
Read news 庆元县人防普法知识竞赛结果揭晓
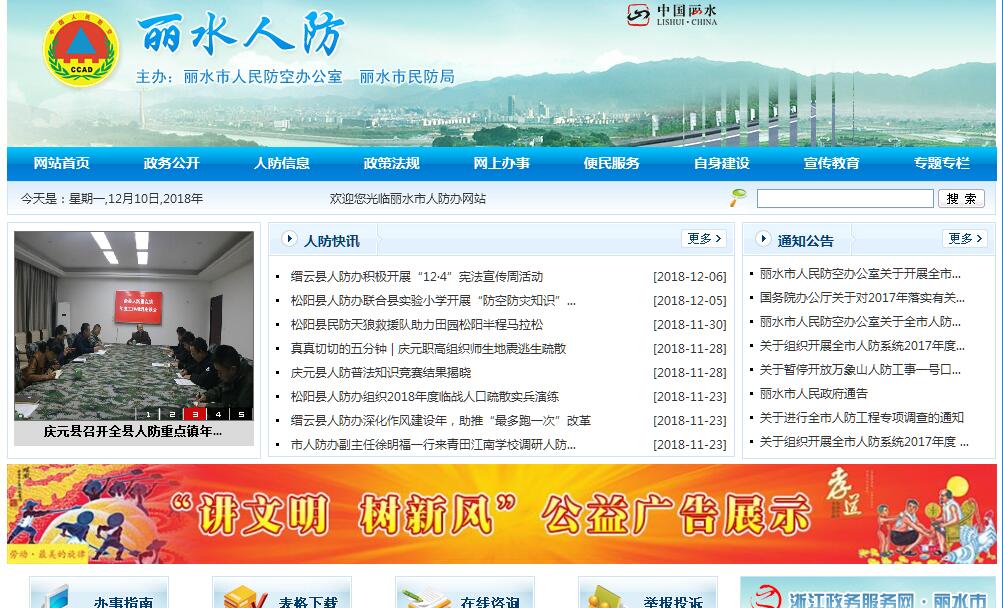(381, 372)
